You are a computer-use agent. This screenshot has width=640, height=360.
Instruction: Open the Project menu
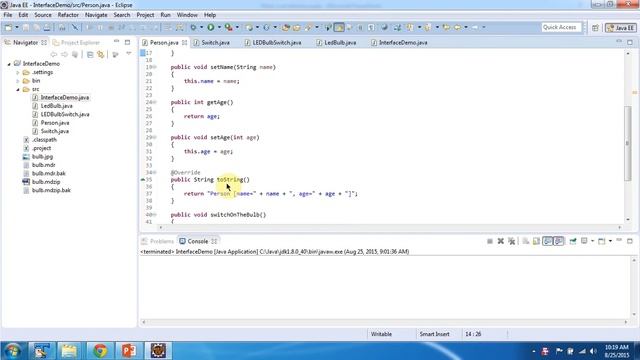(x=145, y=15)
